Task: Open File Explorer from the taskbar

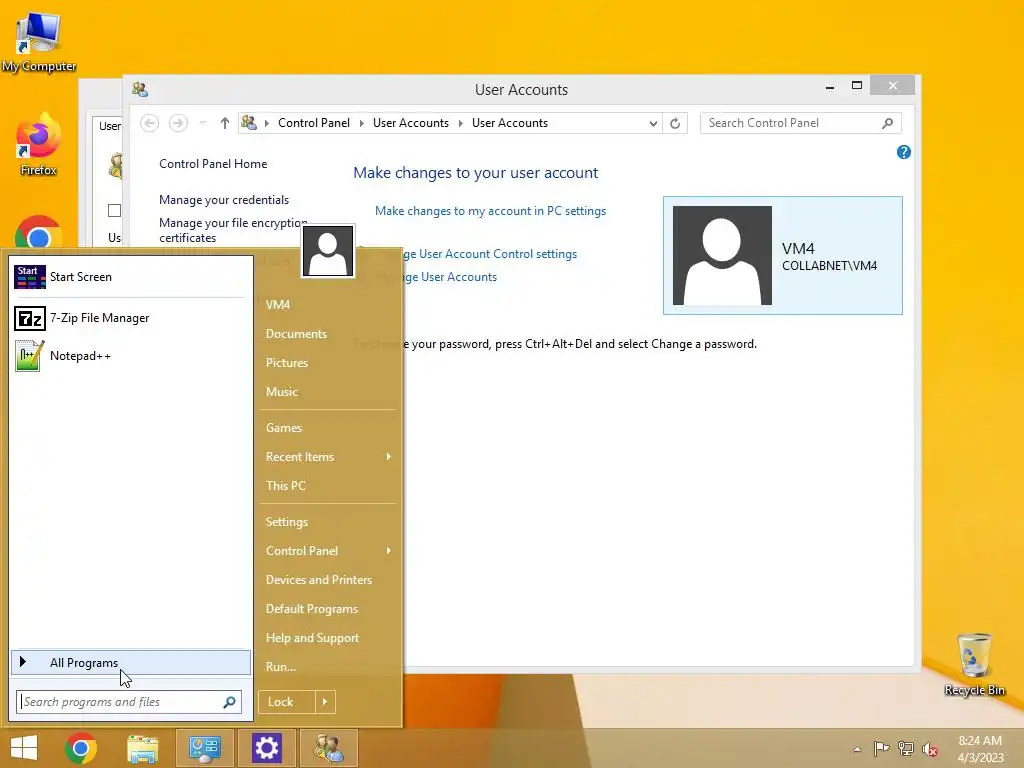Action: click(x=142, y=748)
